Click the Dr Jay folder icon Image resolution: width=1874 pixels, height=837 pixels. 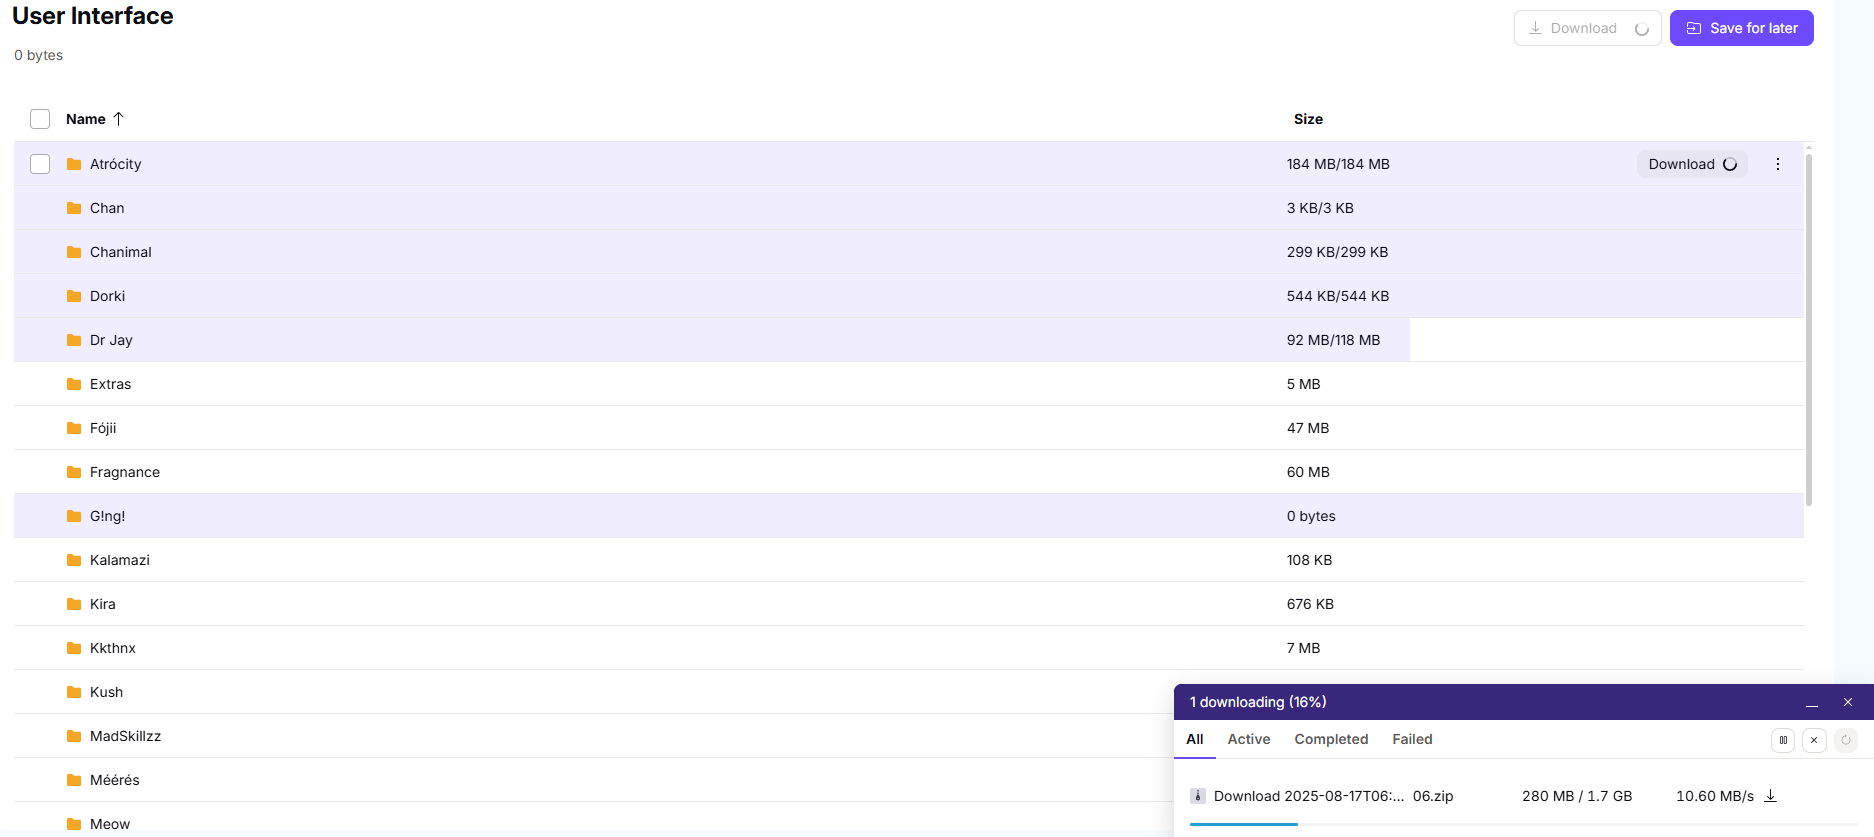[74, 340]
